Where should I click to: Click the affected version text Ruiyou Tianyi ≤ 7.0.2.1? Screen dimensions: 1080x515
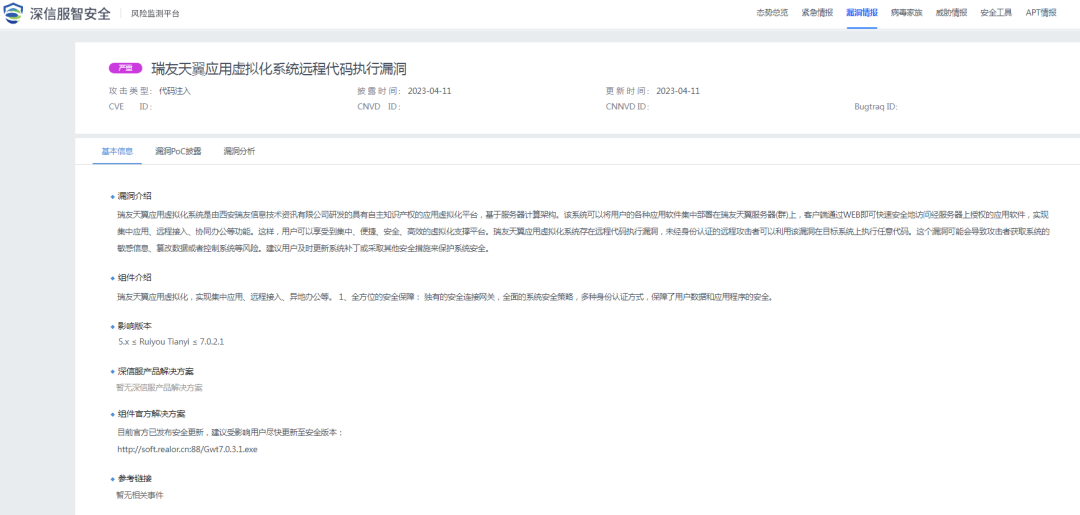pyautogui.click(x=172, y=341)
